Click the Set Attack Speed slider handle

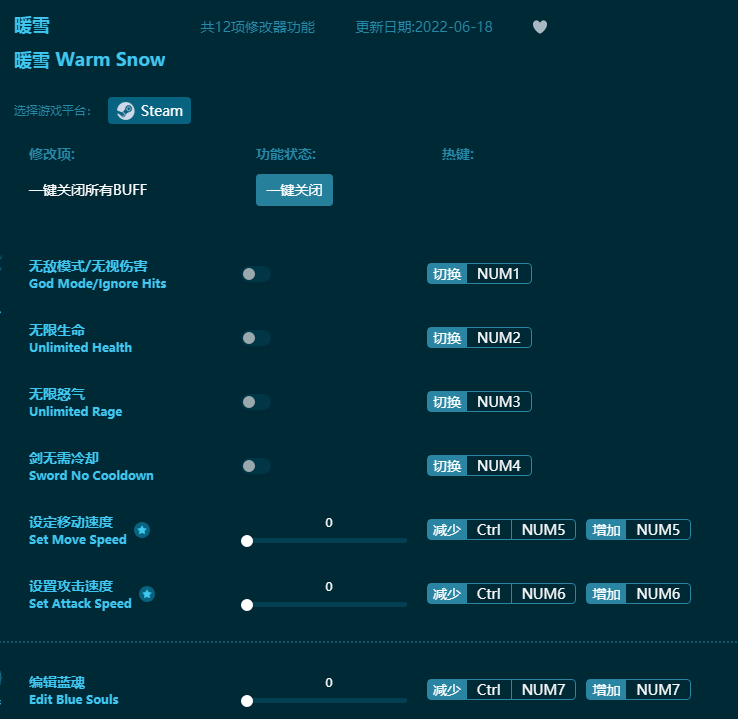pos(247,605)
